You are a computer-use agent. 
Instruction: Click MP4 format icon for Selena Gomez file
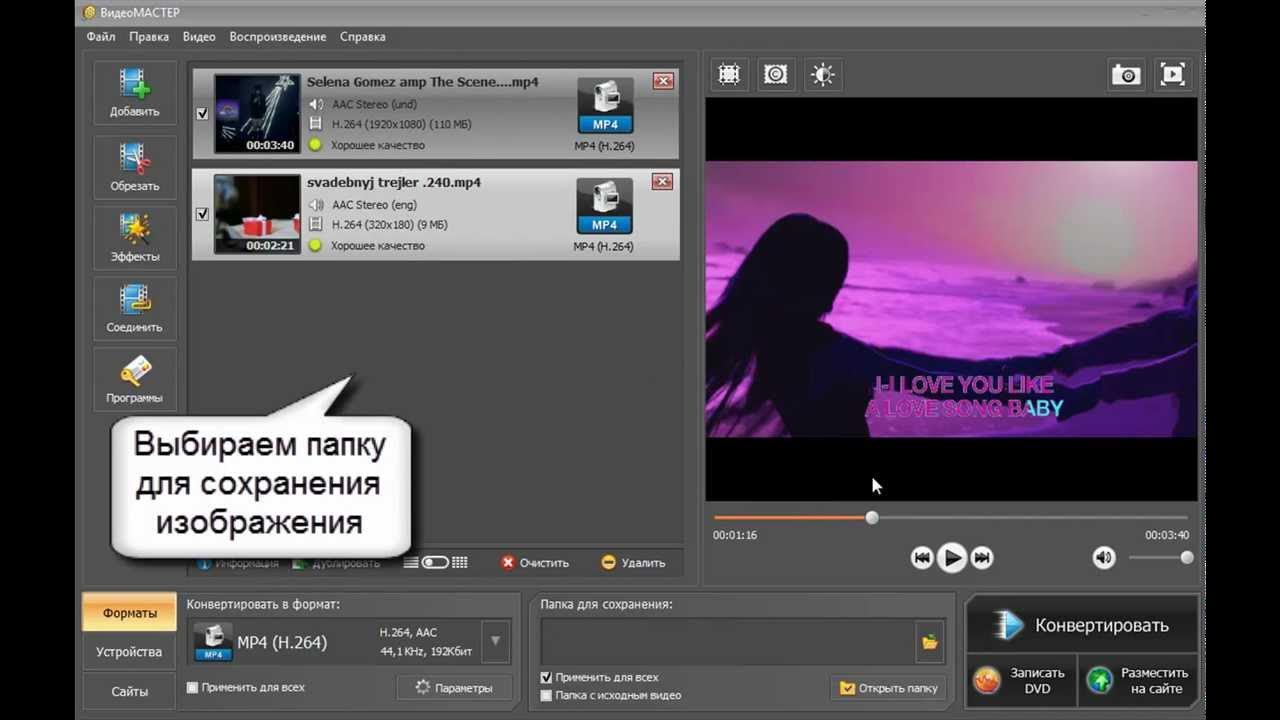605,105
